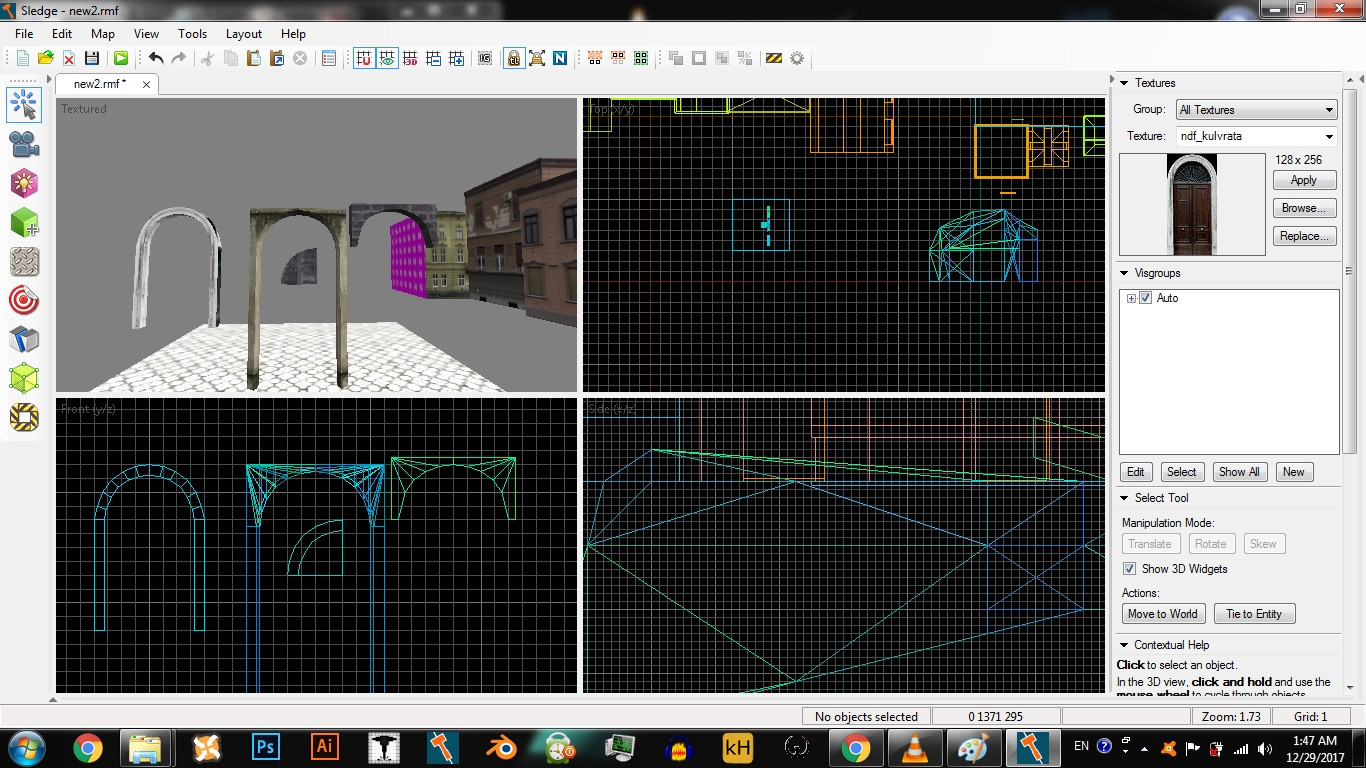Click Show All in Visgroups
Screen dimensions: 1366x768
click(x=1239, y=472)
